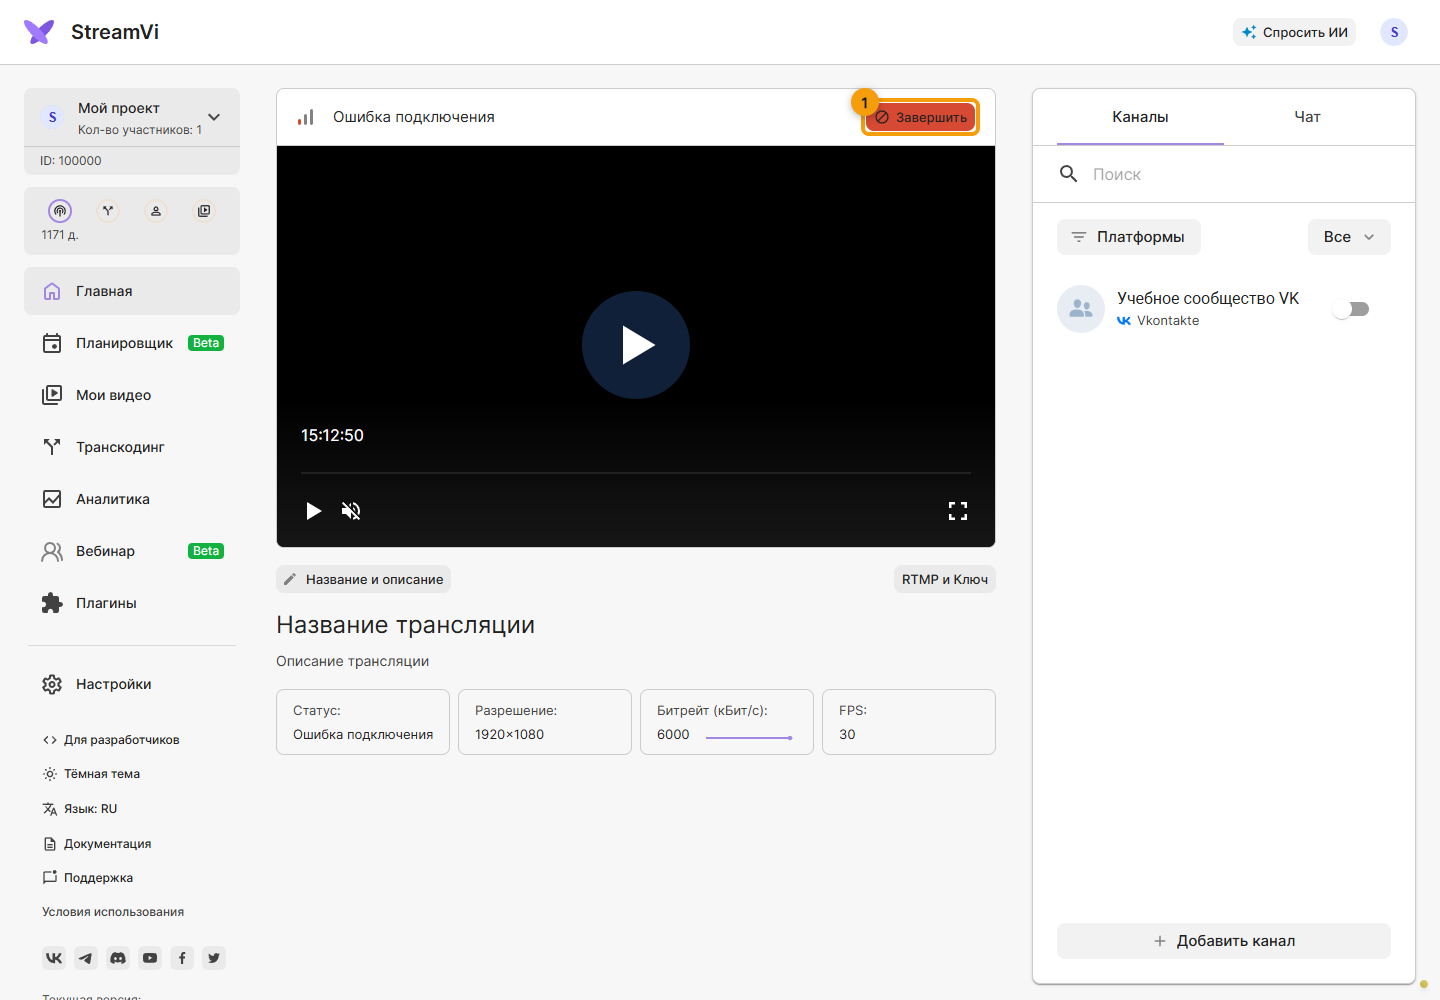
Task: Open the Все filter dropdown
Action: pos(1349,237)
